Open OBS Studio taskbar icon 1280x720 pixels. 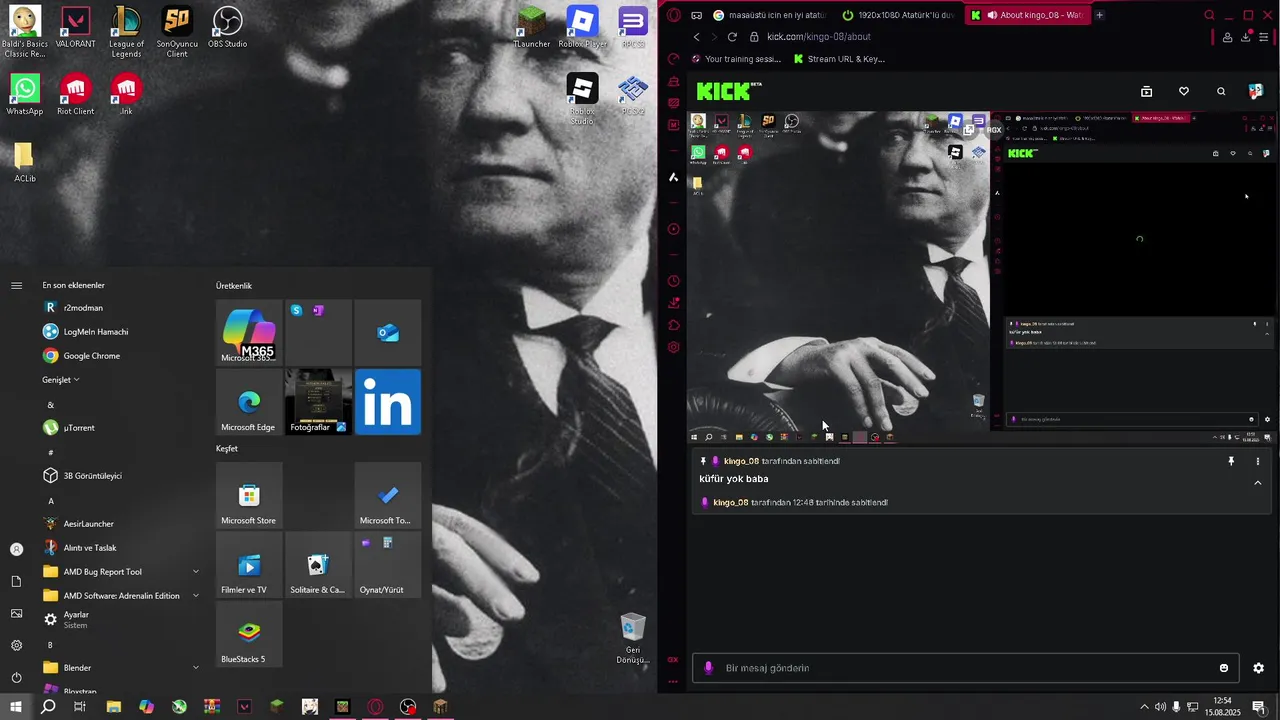pyautogui.click(x=408, y=707)
